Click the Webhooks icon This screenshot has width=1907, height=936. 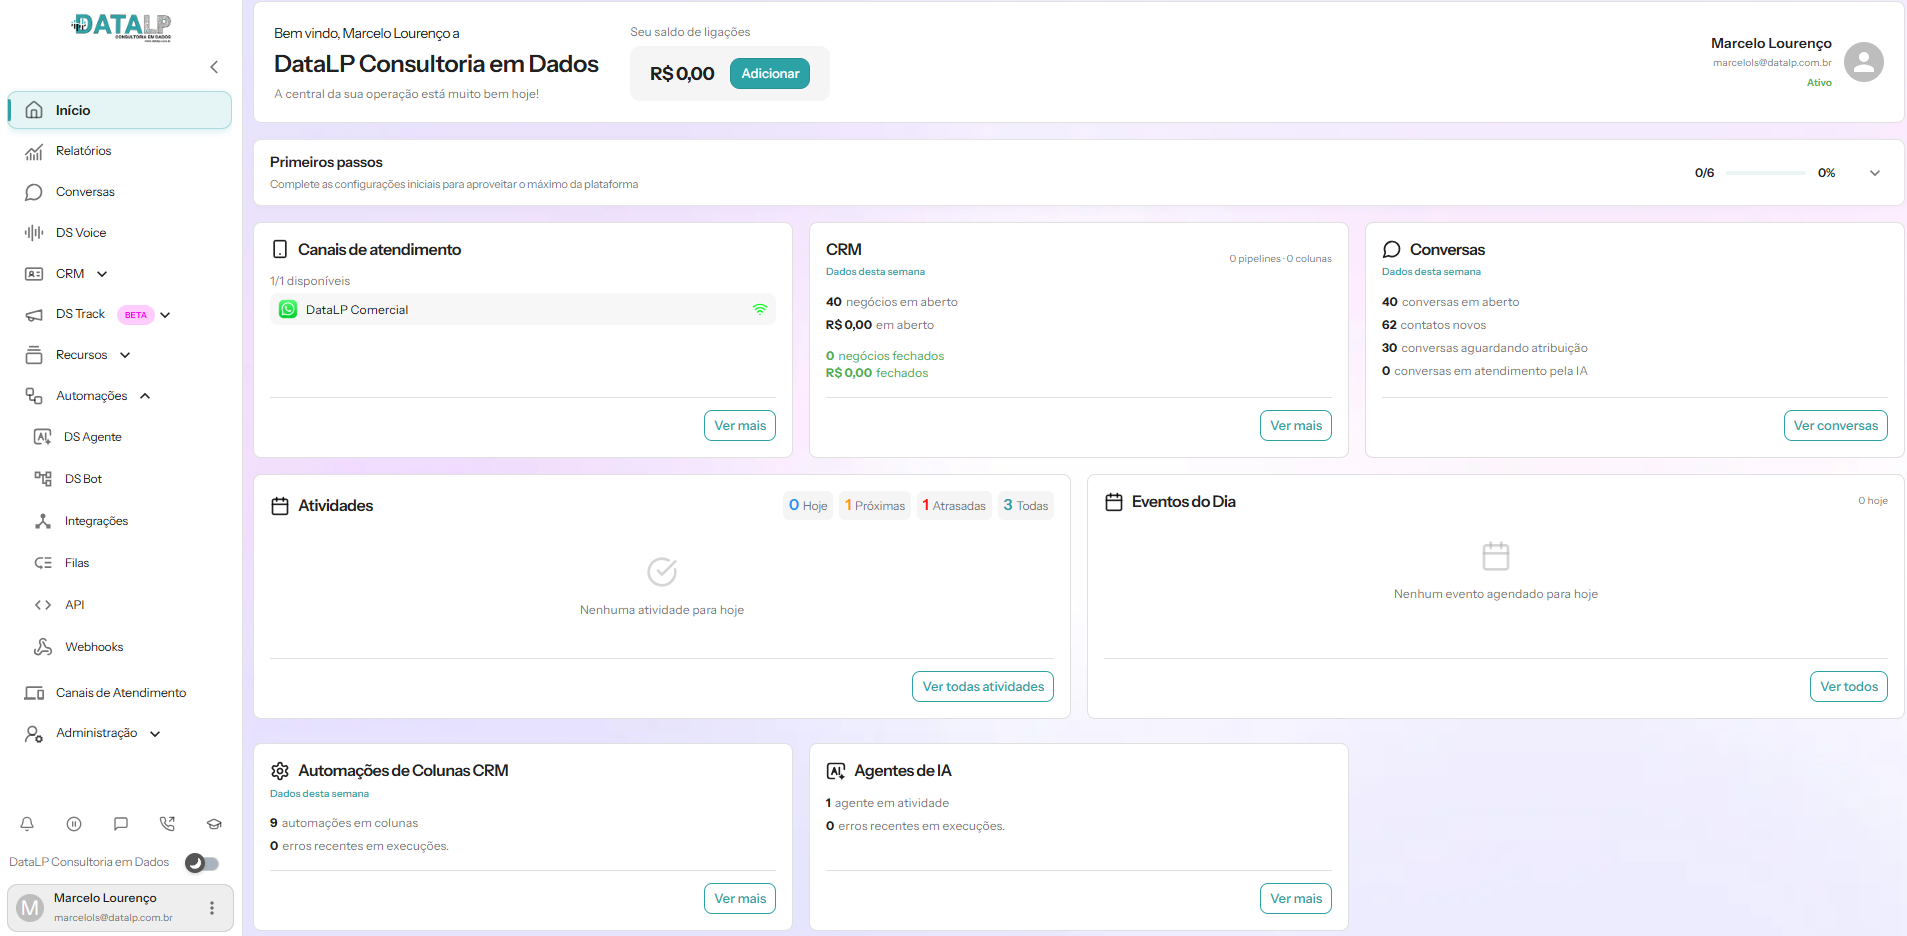(x=43, y=647)
